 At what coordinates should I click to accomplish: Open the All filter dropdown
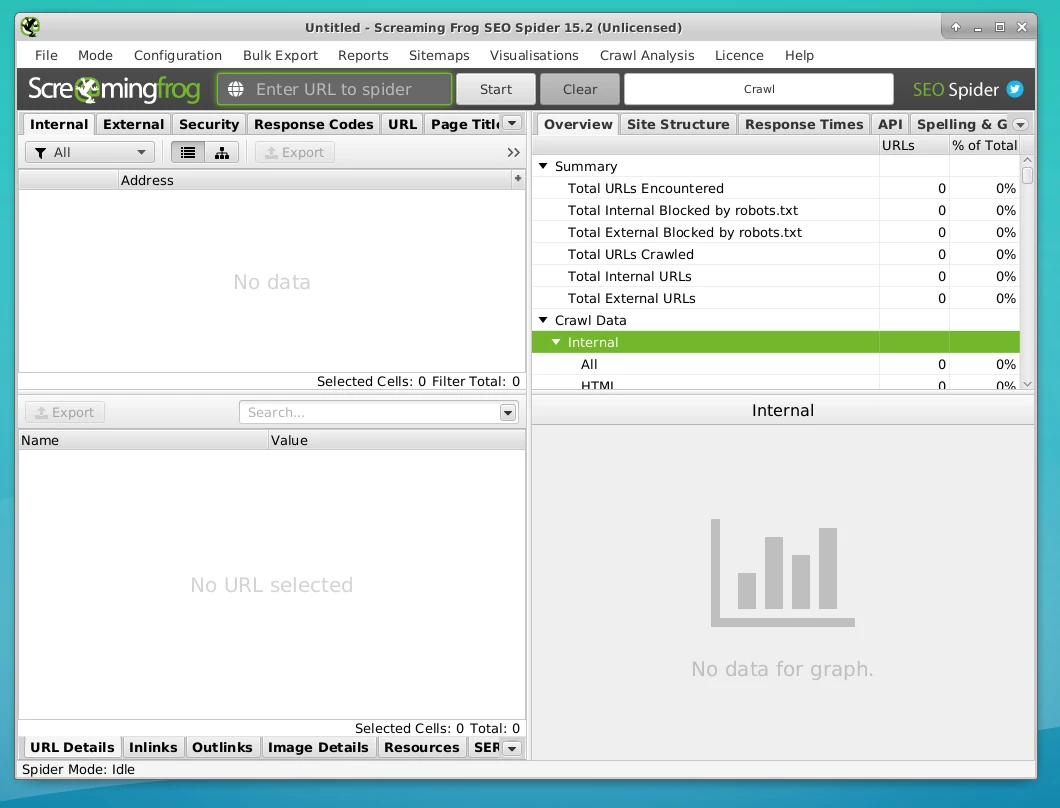pos(89,152)
